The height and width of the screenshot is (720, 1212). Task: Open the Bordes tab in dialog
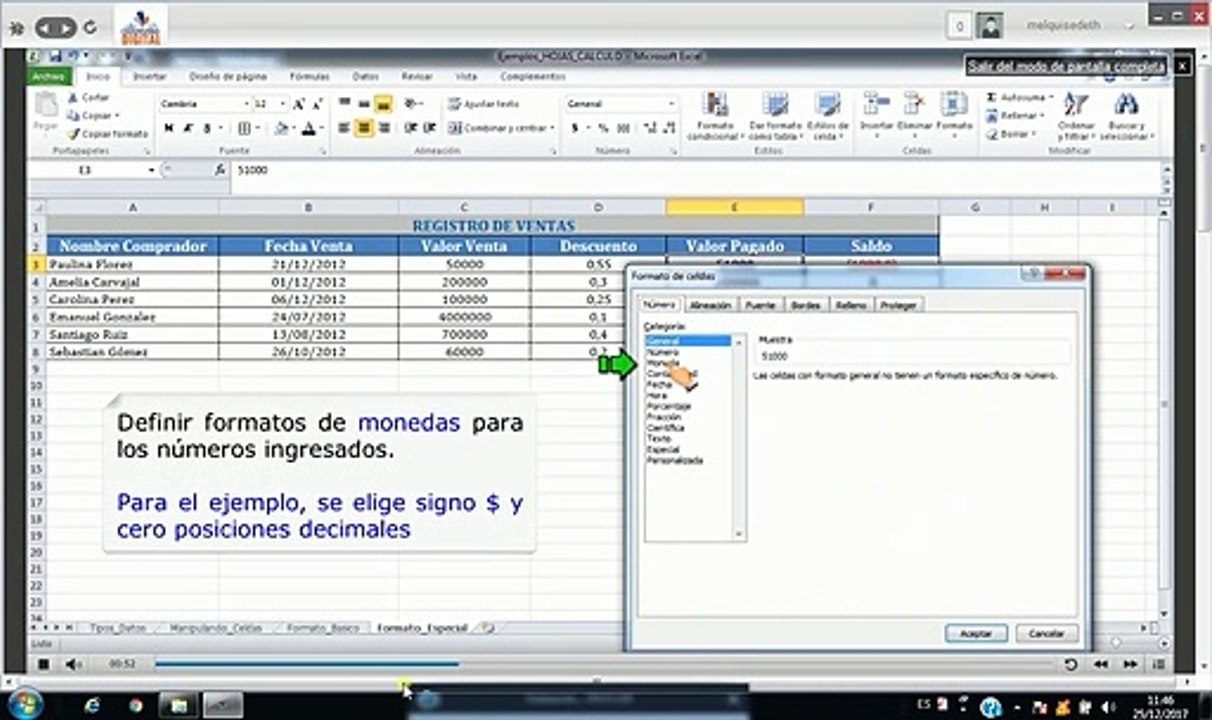pyautogui.click(x=807, y=305)
